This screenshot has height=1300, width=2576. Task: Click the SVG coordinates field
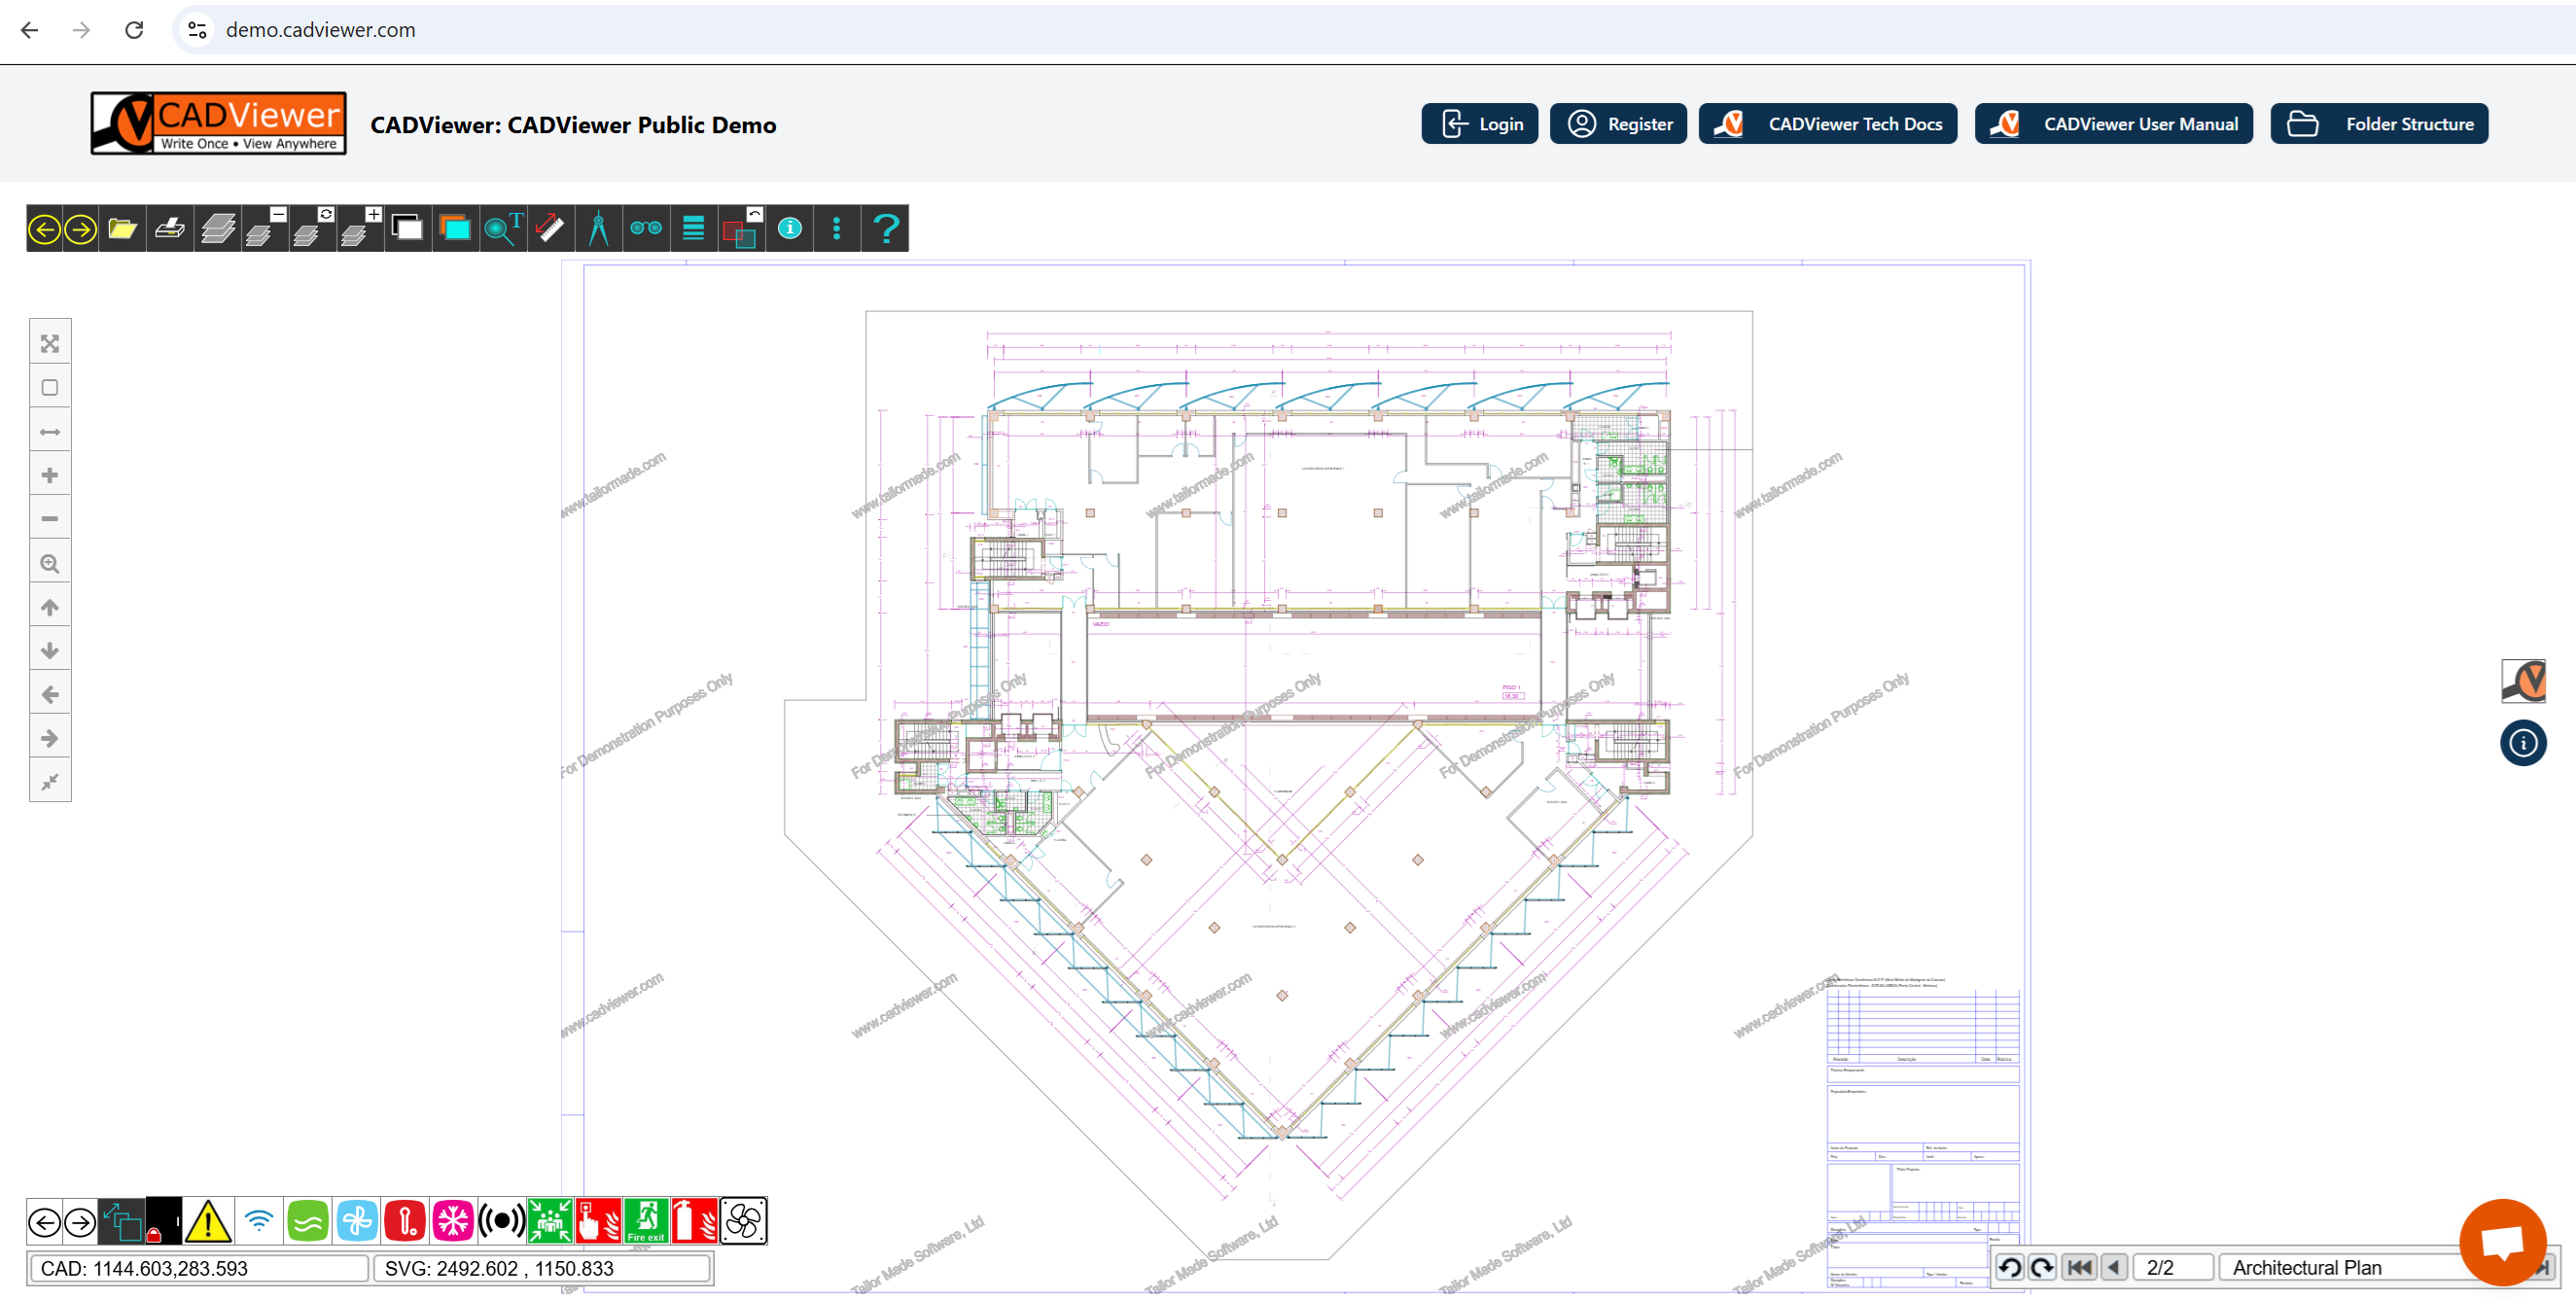pyautogui.click(x=542, y=1270)
